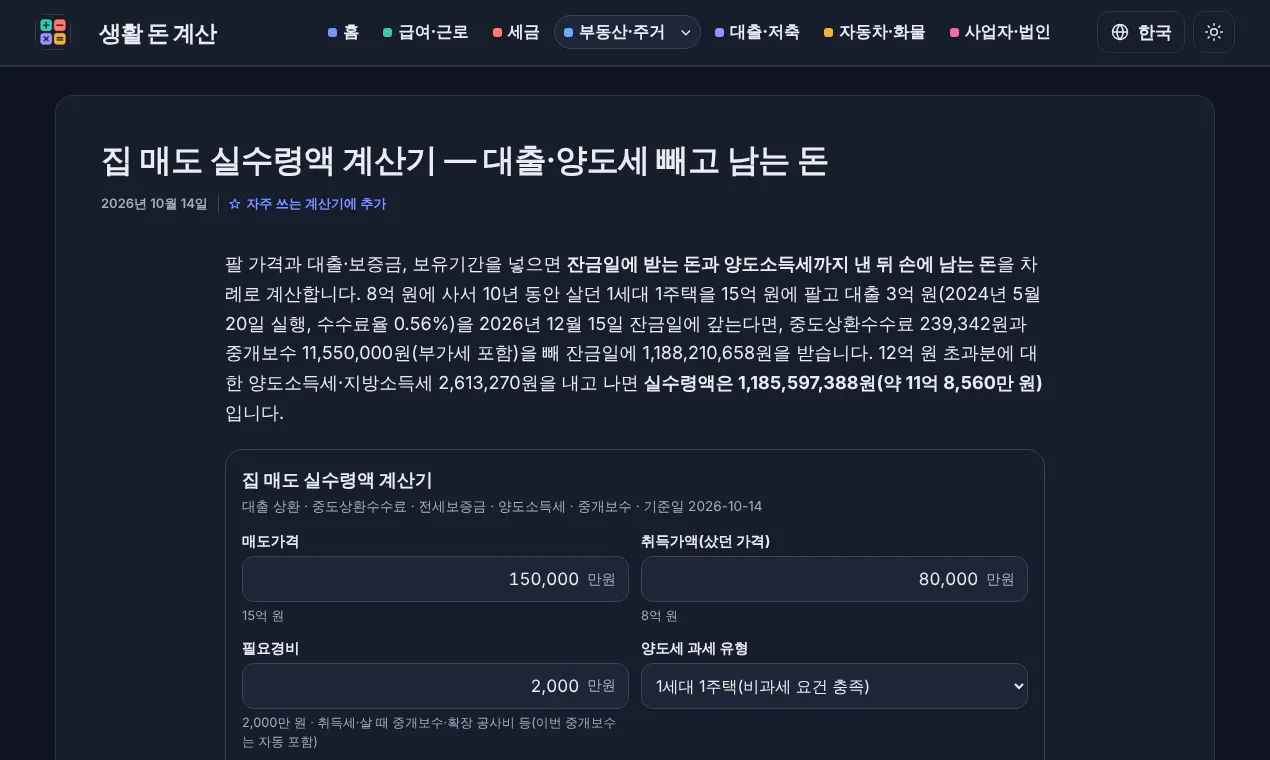Focus the 취득가액 input field
The image size is (1270, 760).
(x=834, y=579)
